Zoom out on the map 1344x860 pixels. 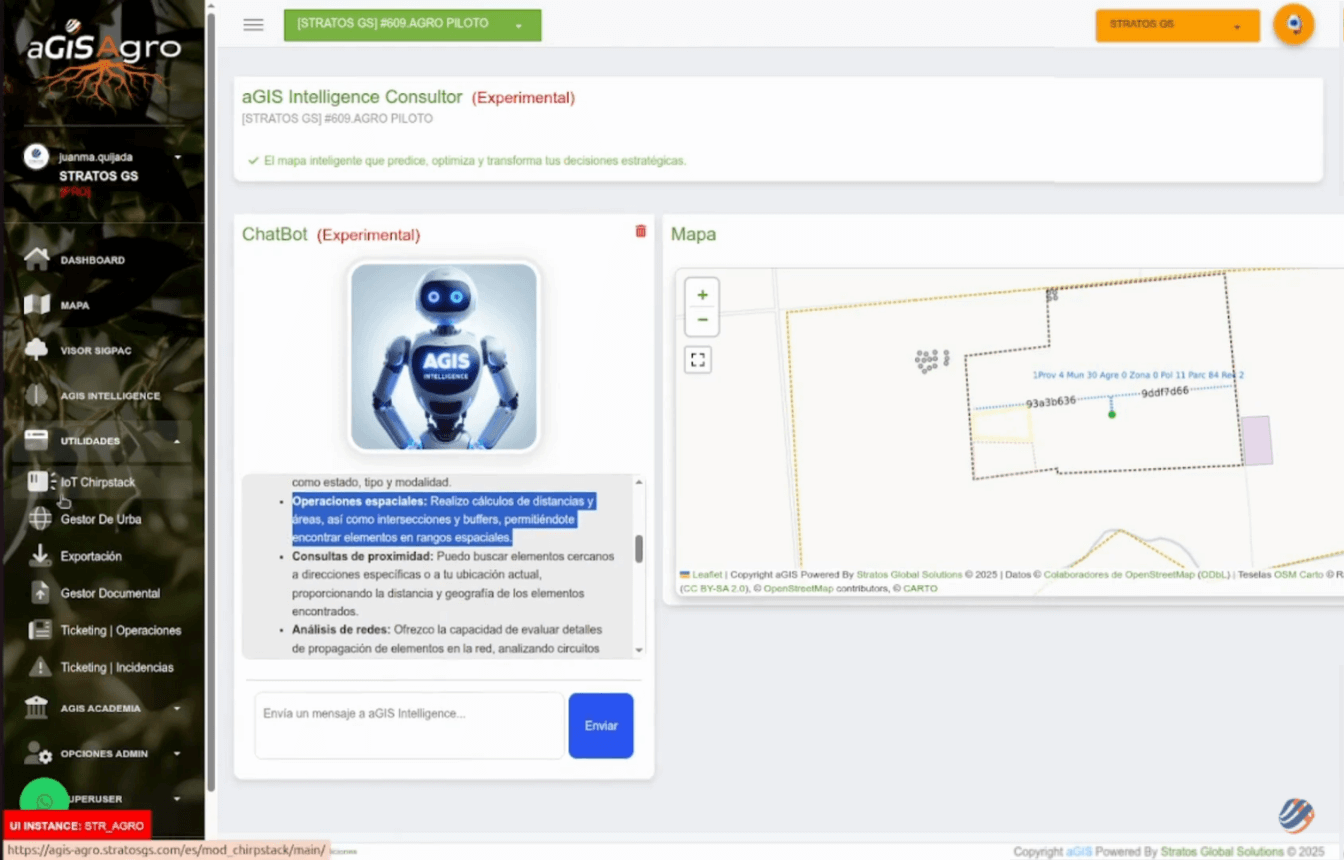click(702, 320)
